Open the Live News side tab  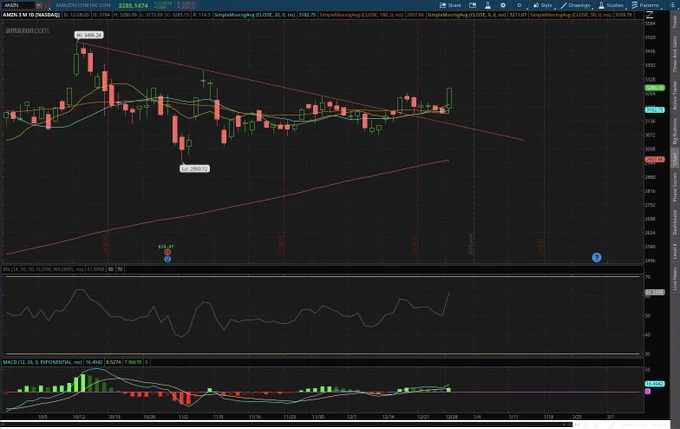pyautogui.click(x=675, y=278)
